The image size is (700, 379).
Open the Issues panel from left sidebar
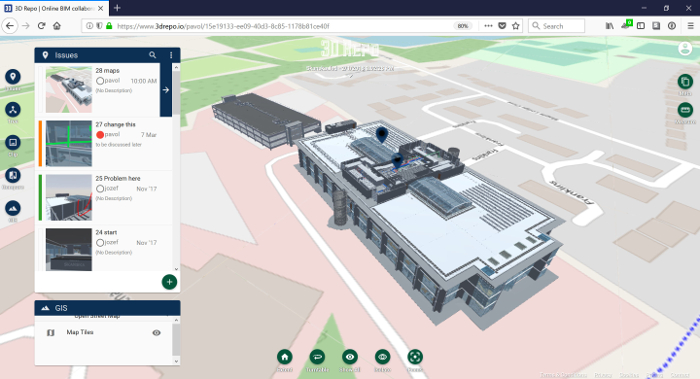[x=13, y=77]
